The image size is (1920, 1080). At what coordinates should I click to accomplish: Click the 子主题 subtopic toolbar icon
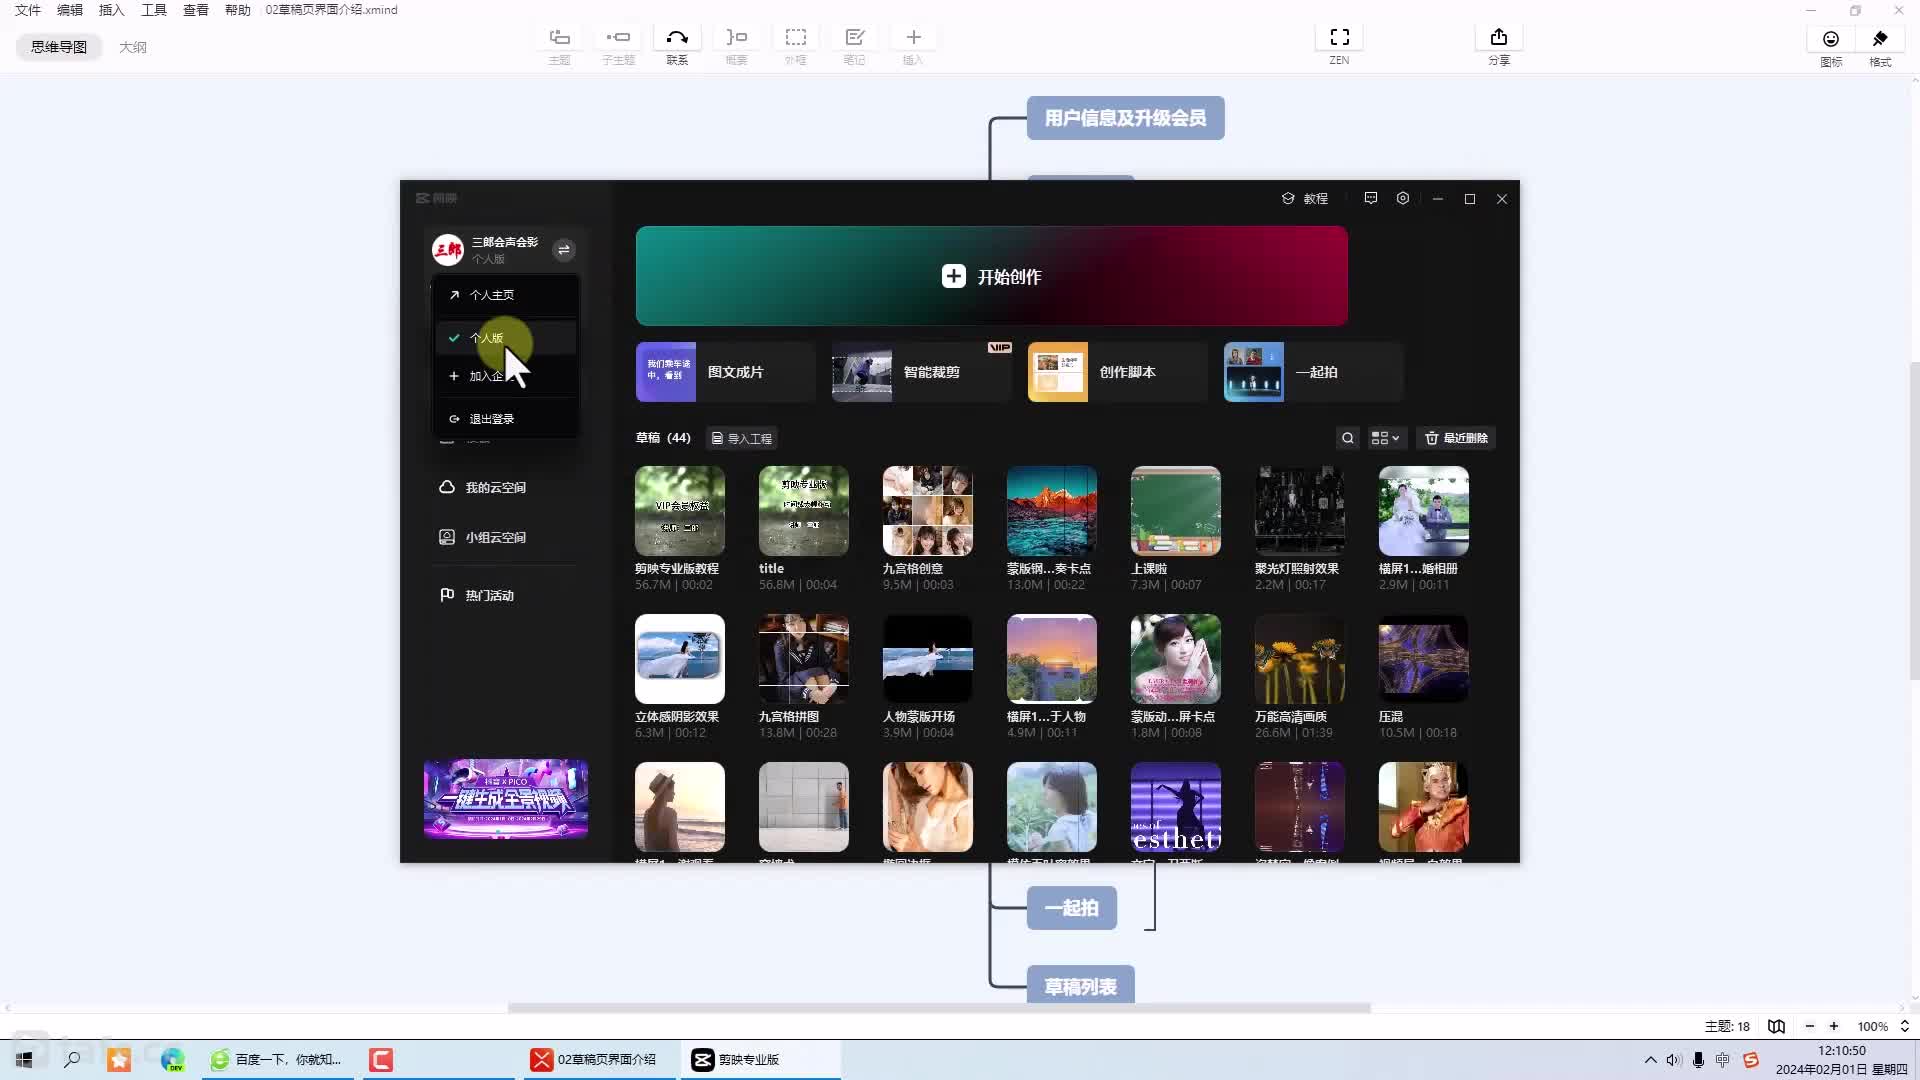618,37
